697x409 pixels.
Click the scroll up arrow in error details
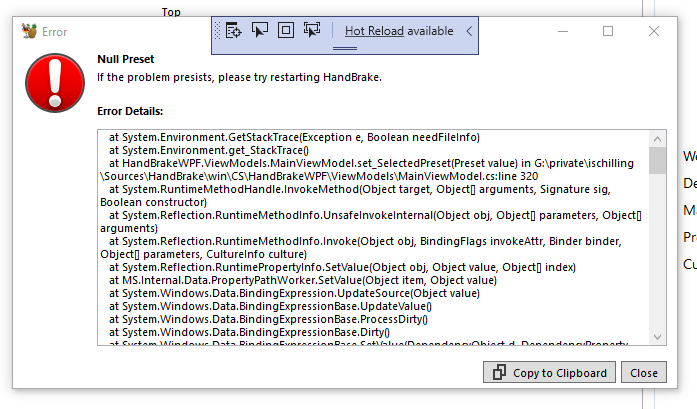657,139
